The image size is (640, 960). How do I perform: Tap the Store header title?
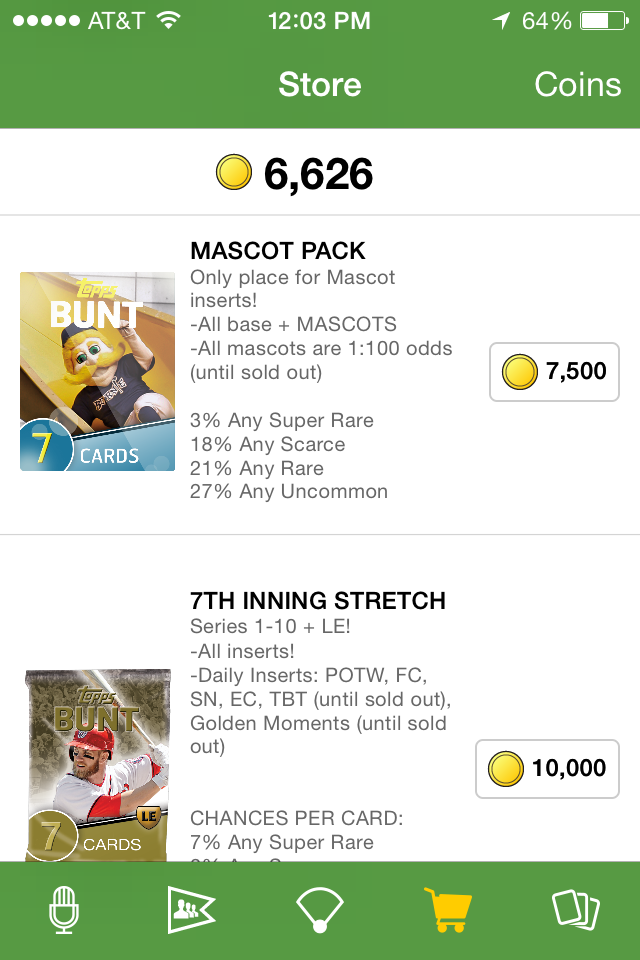(319, 85)
